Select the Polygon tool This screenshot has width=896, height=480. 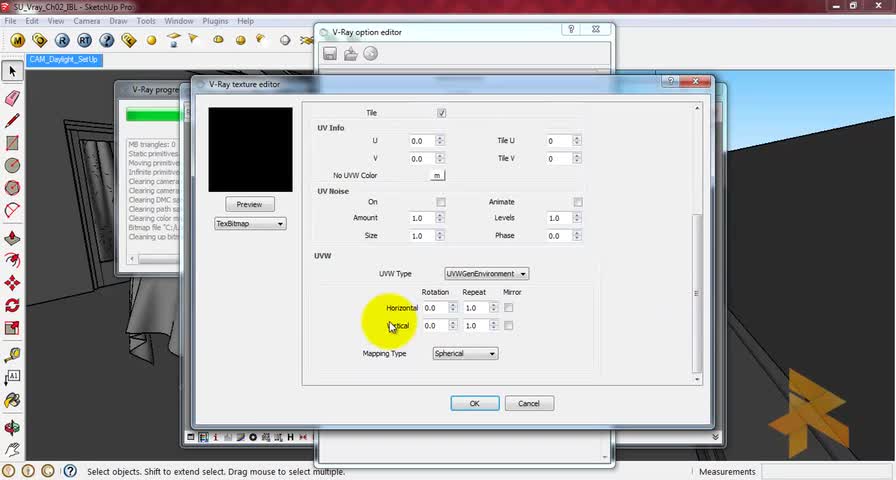point(12,187)
